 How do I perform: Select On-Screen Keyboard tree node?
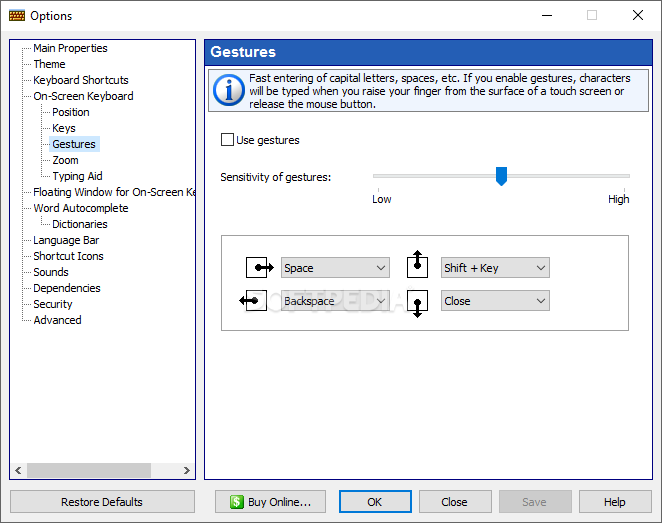(83, 96)
